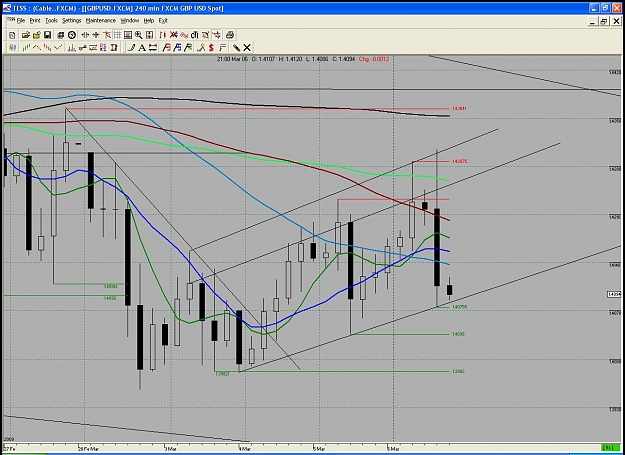Click the stacked pages icon beside clock
Viewport: 625px width, 455px height.
point(61,35)
